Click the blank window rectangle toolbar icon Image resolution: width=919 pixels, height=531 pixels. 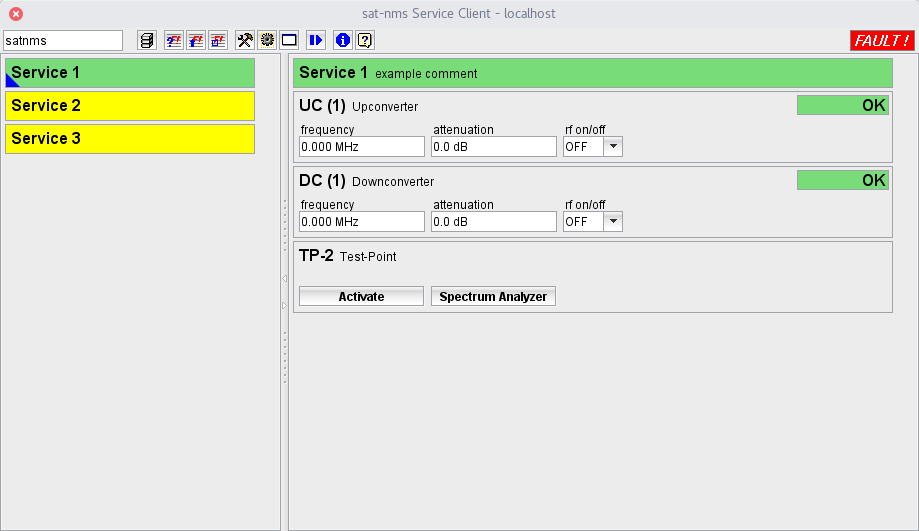click(289, 40)
